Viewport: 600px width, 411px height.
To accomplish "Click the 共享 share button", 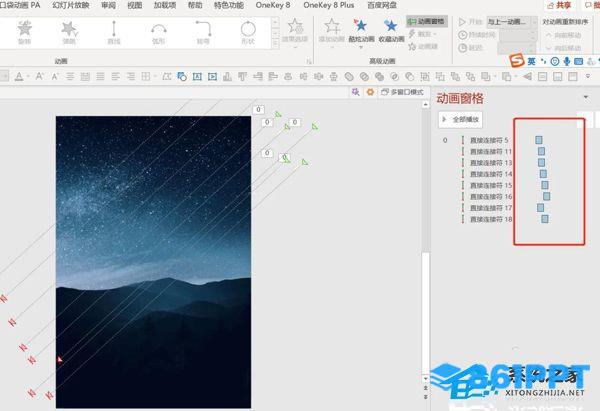I will click(x=559, y=5).
